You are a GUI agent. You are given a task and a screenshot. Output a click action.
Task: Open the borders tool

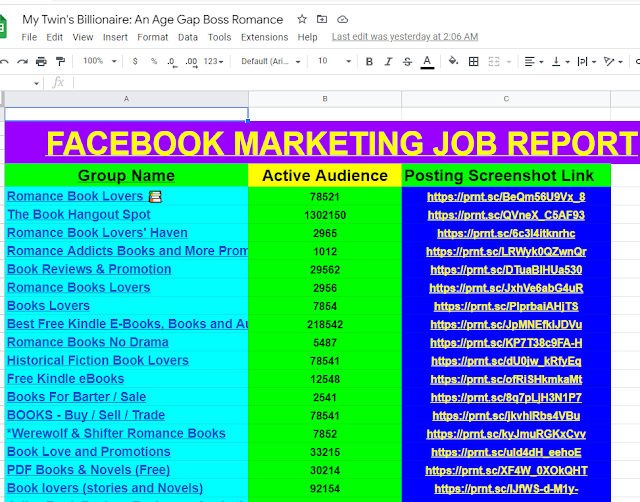[x=473, y=62]
